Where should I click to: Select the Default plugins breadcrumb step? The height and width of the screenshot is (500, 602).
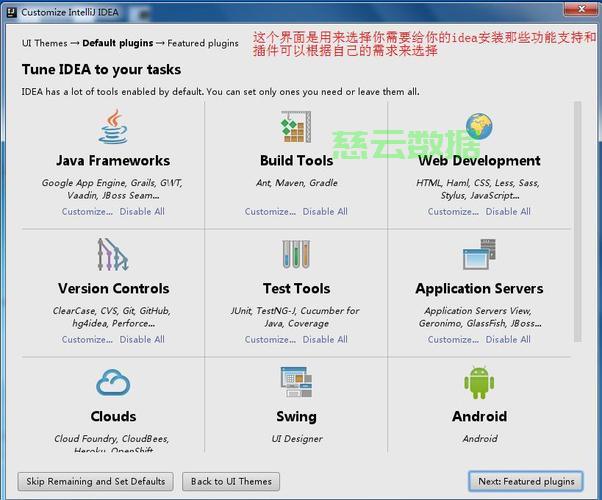117,43
